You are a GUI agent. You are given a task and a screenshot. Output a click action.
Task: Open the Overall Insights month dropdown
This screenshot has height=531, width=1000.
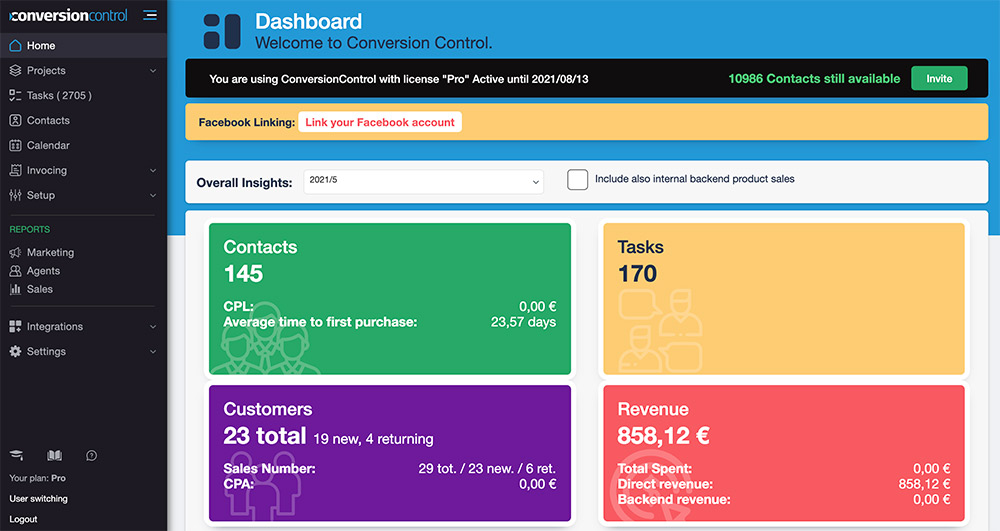423,182
